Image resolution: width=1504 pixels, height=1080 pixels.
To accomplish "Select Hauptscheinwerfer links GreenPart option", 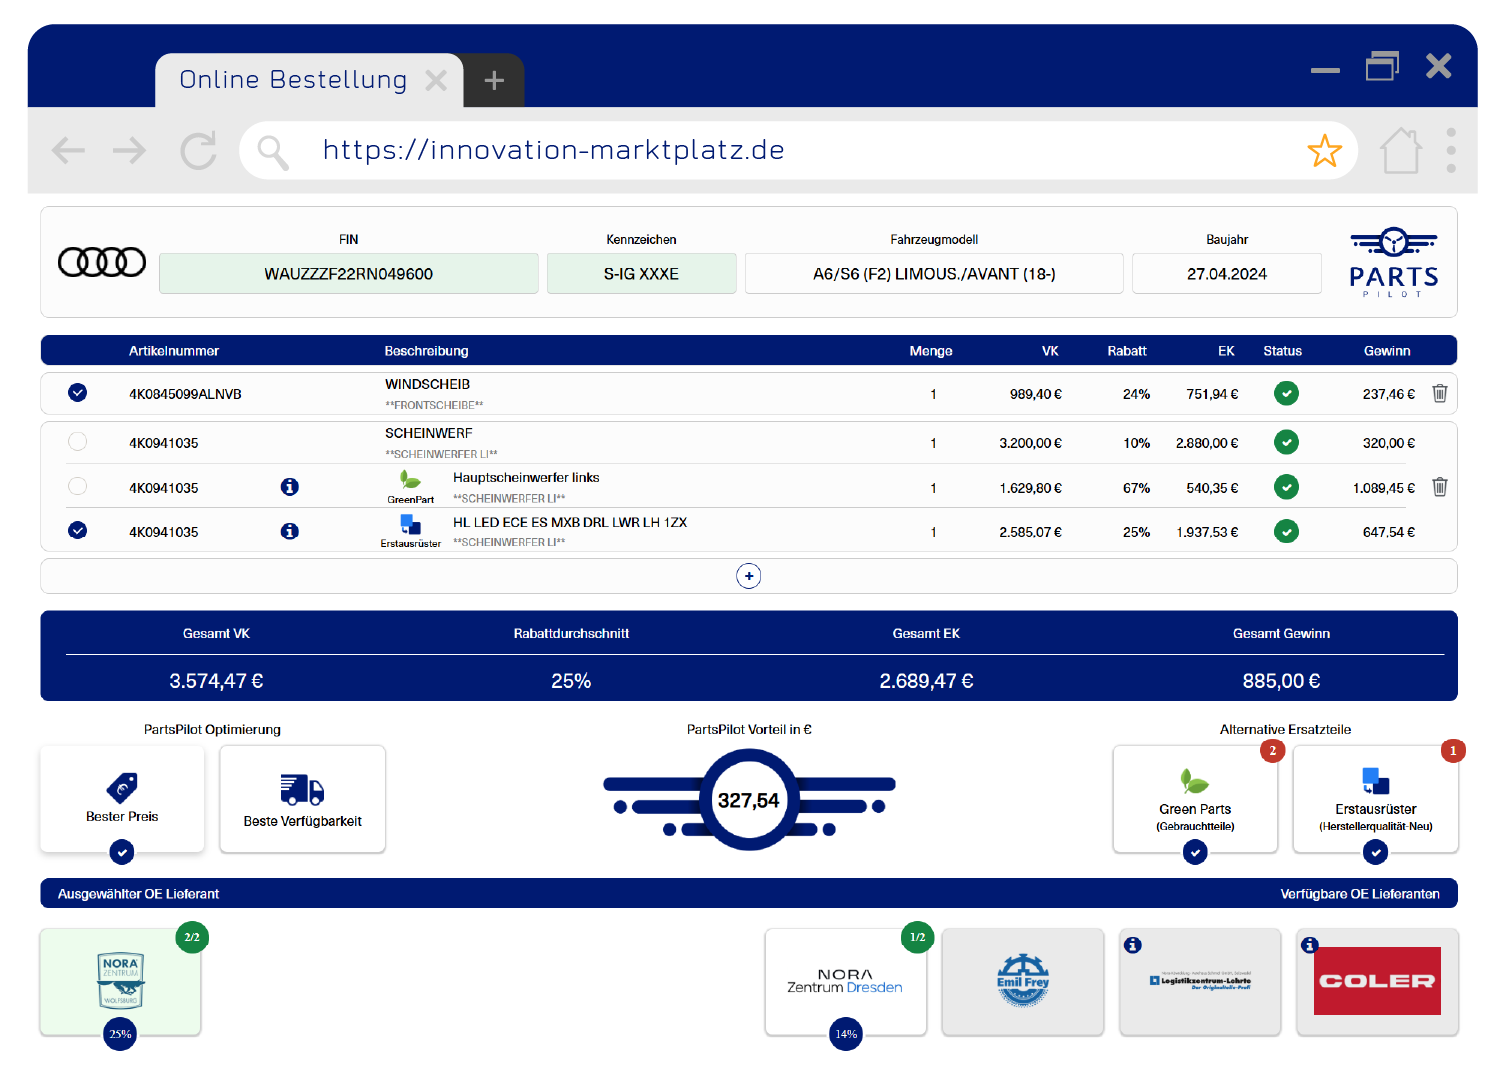I will pyautogui.click(x=77, y=487).
